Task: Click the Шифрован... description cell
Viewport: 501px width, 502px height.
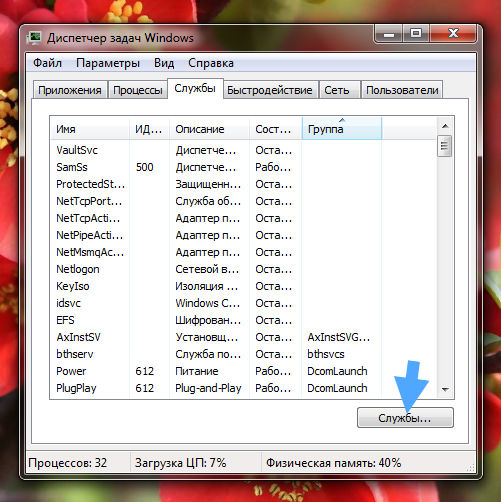Action: 208,320
